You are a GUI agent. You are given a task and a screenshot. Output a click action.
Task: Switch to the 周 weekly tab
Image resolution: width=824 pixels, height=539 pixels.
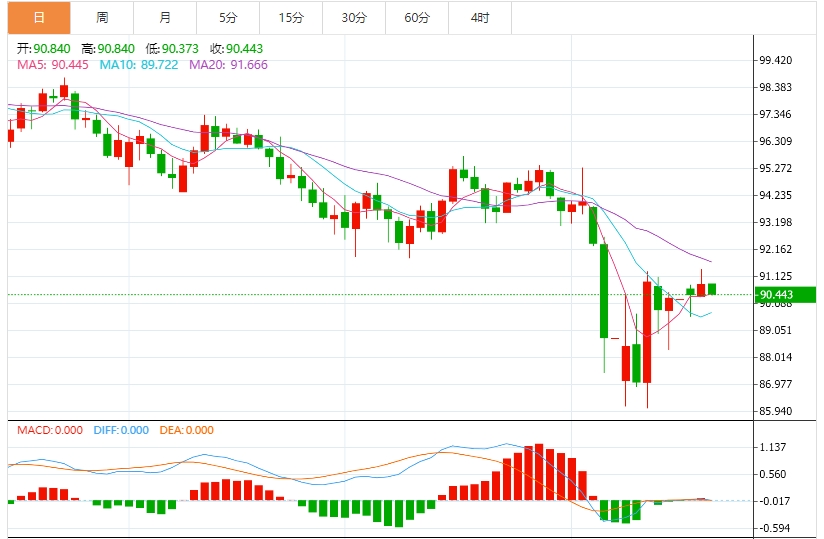102,18
